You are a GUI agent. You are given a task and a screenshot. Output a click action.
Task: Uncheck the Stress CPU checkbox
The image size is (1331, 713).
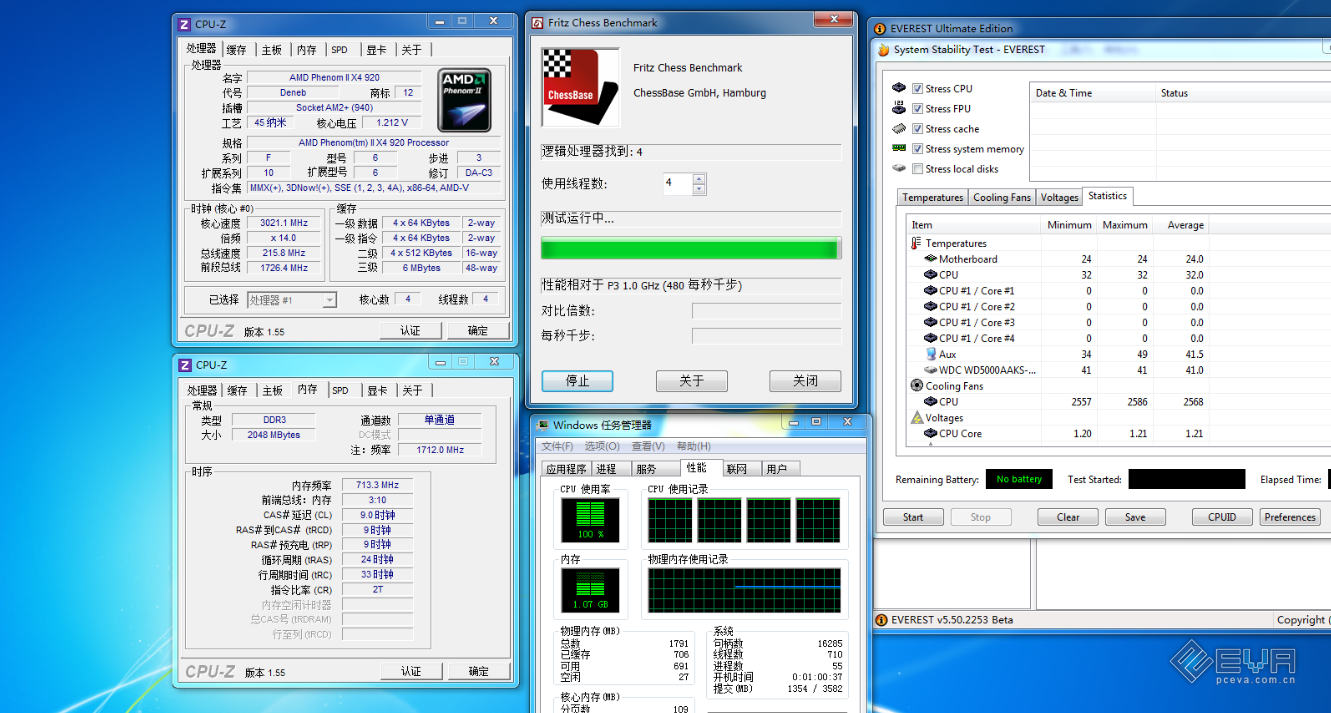pos(917,89)
